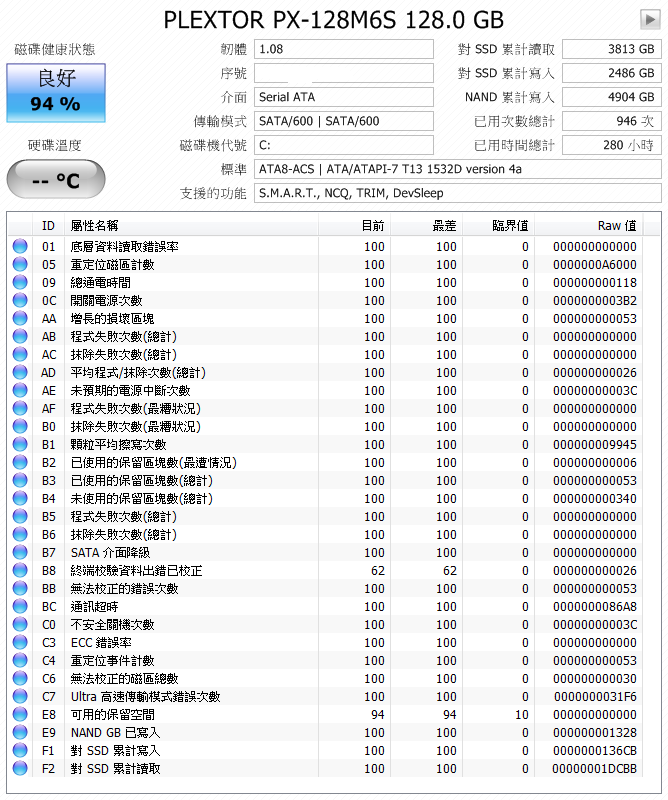
Task: Click the 韌體 field showing 1.08
Action: click(x=344, y=49)
